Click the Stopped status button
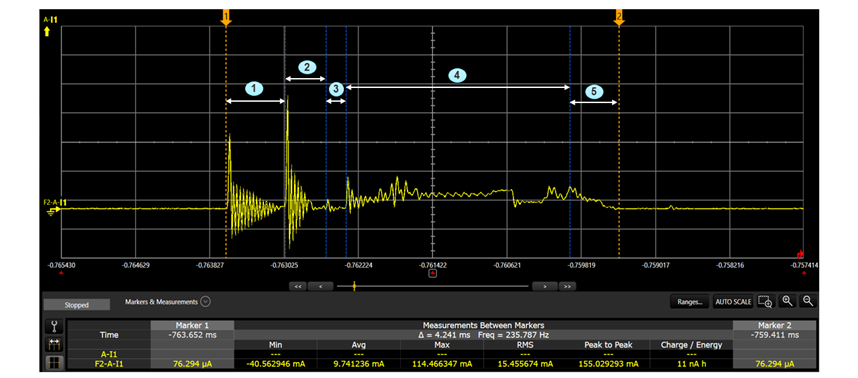The height and width of the screenshot is (378, 858). [x=76, y=305]
